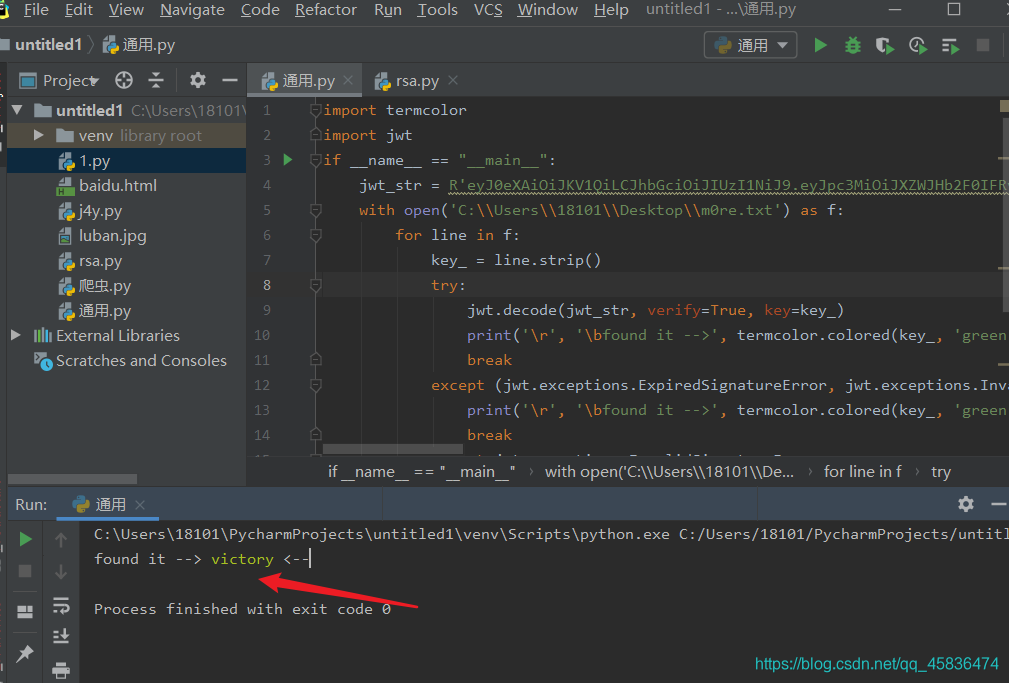Go down the stack trace arrow
1009x683 pixels.
[x=60, y=572]
